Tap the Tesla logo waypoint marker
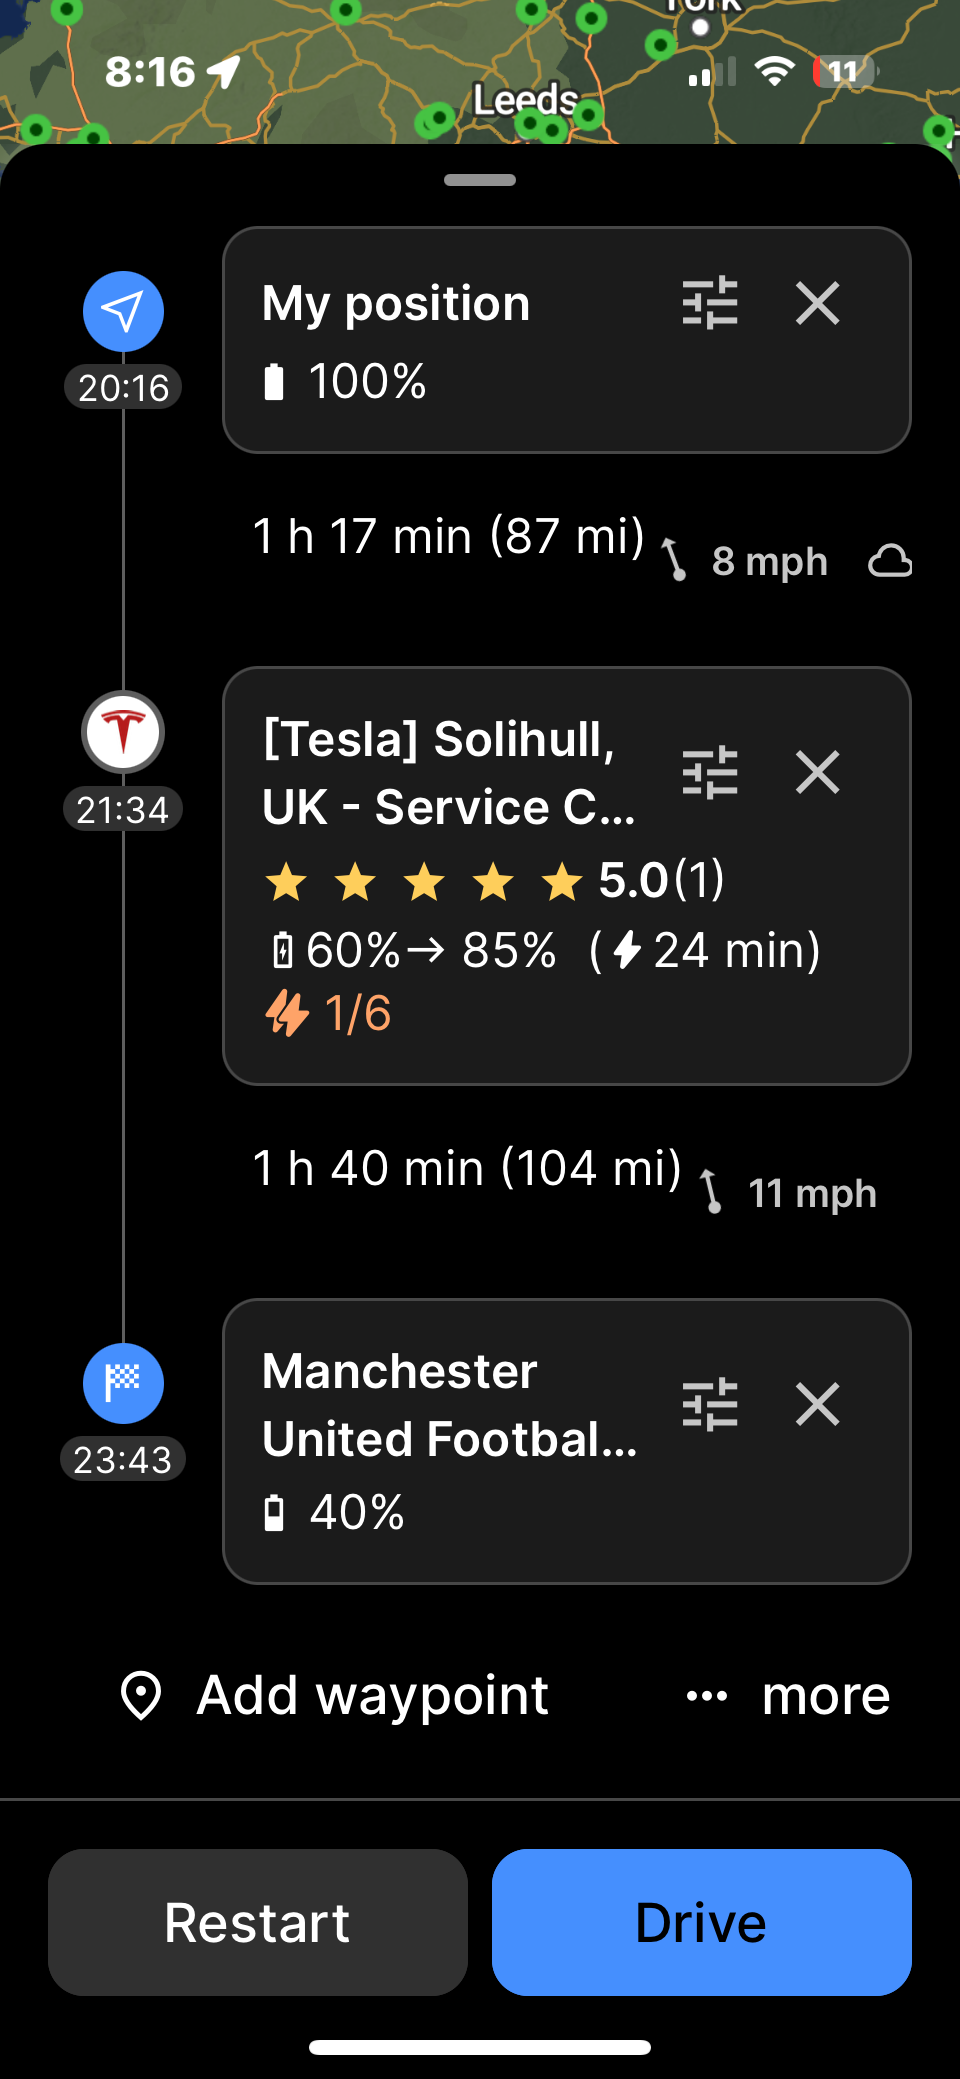The width and height of the screenshot is (960, 2079). (x=123, y=732)
